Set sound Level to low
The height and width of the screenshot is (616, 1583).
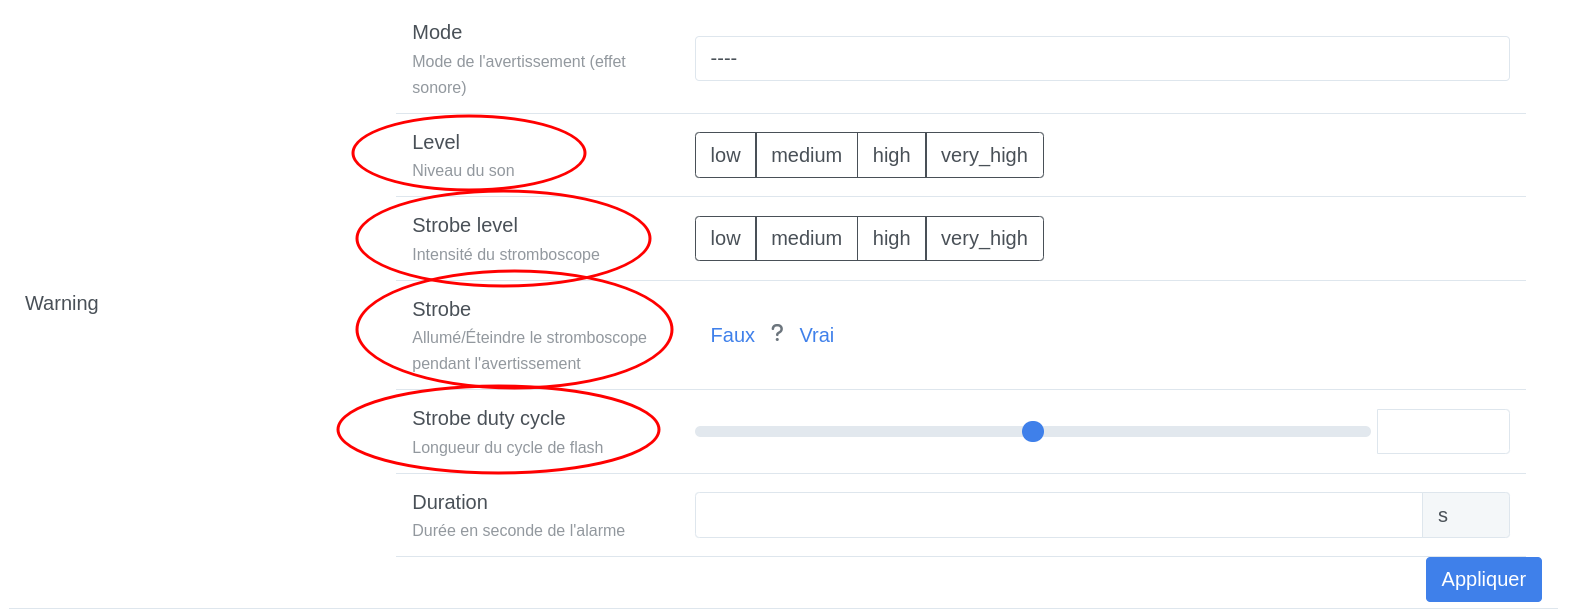(x=725, y=155)
